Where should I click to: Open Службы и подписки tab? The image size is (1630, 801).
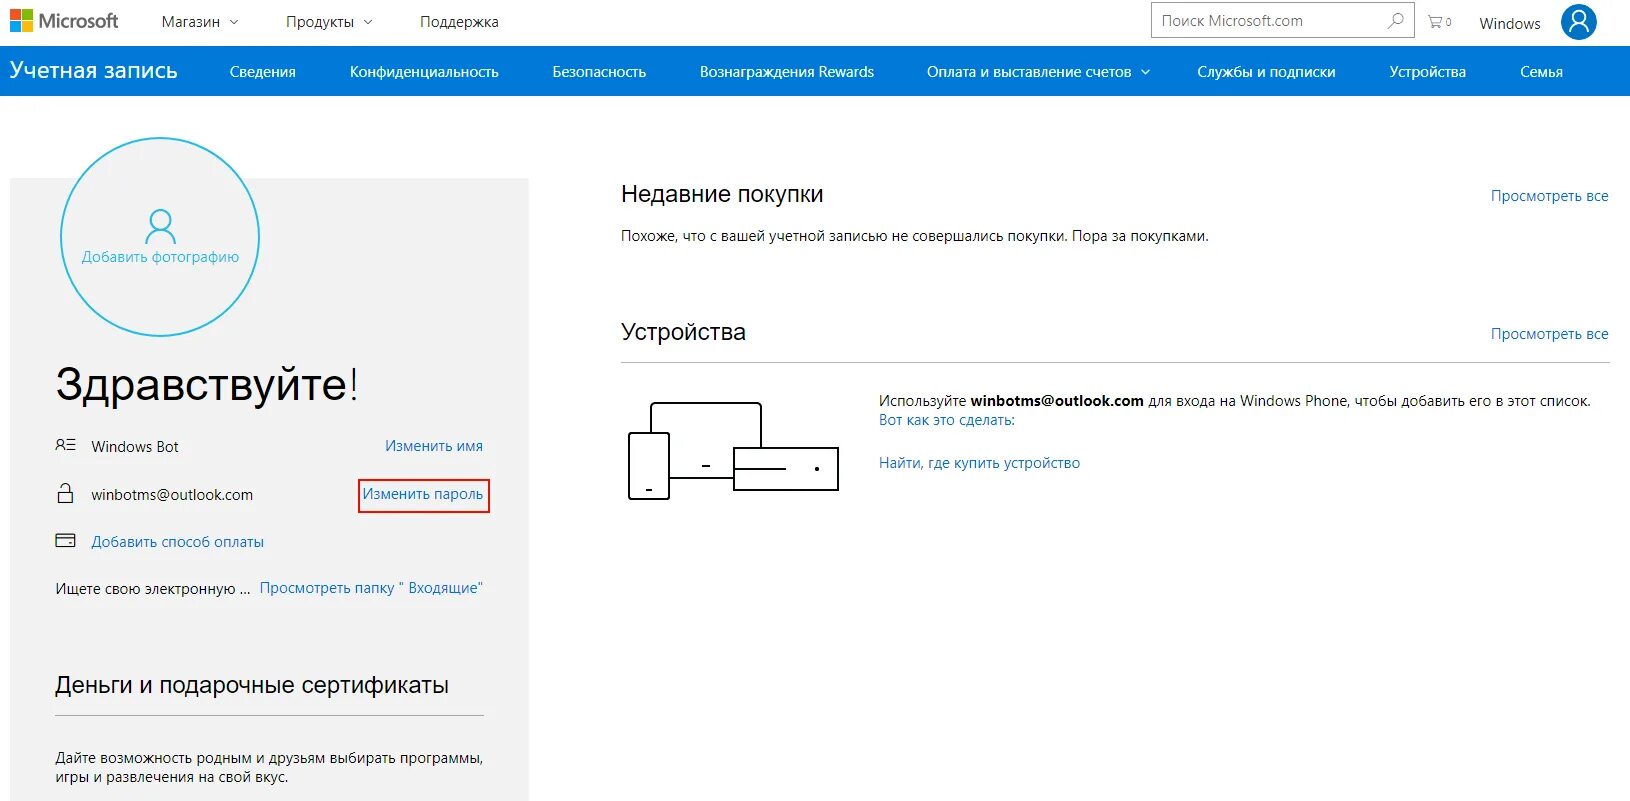click(x=1266, y=72)
